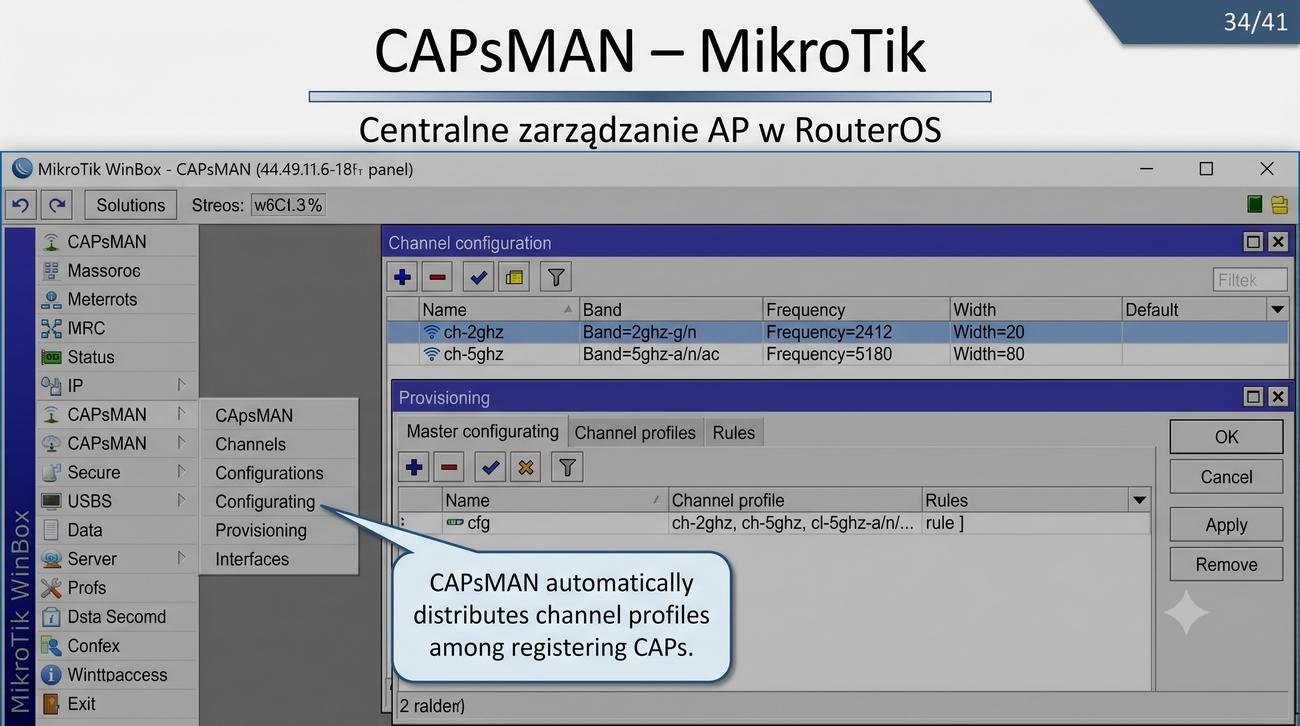Click Remove in Provisioning window

click(x=1226, y=565)
